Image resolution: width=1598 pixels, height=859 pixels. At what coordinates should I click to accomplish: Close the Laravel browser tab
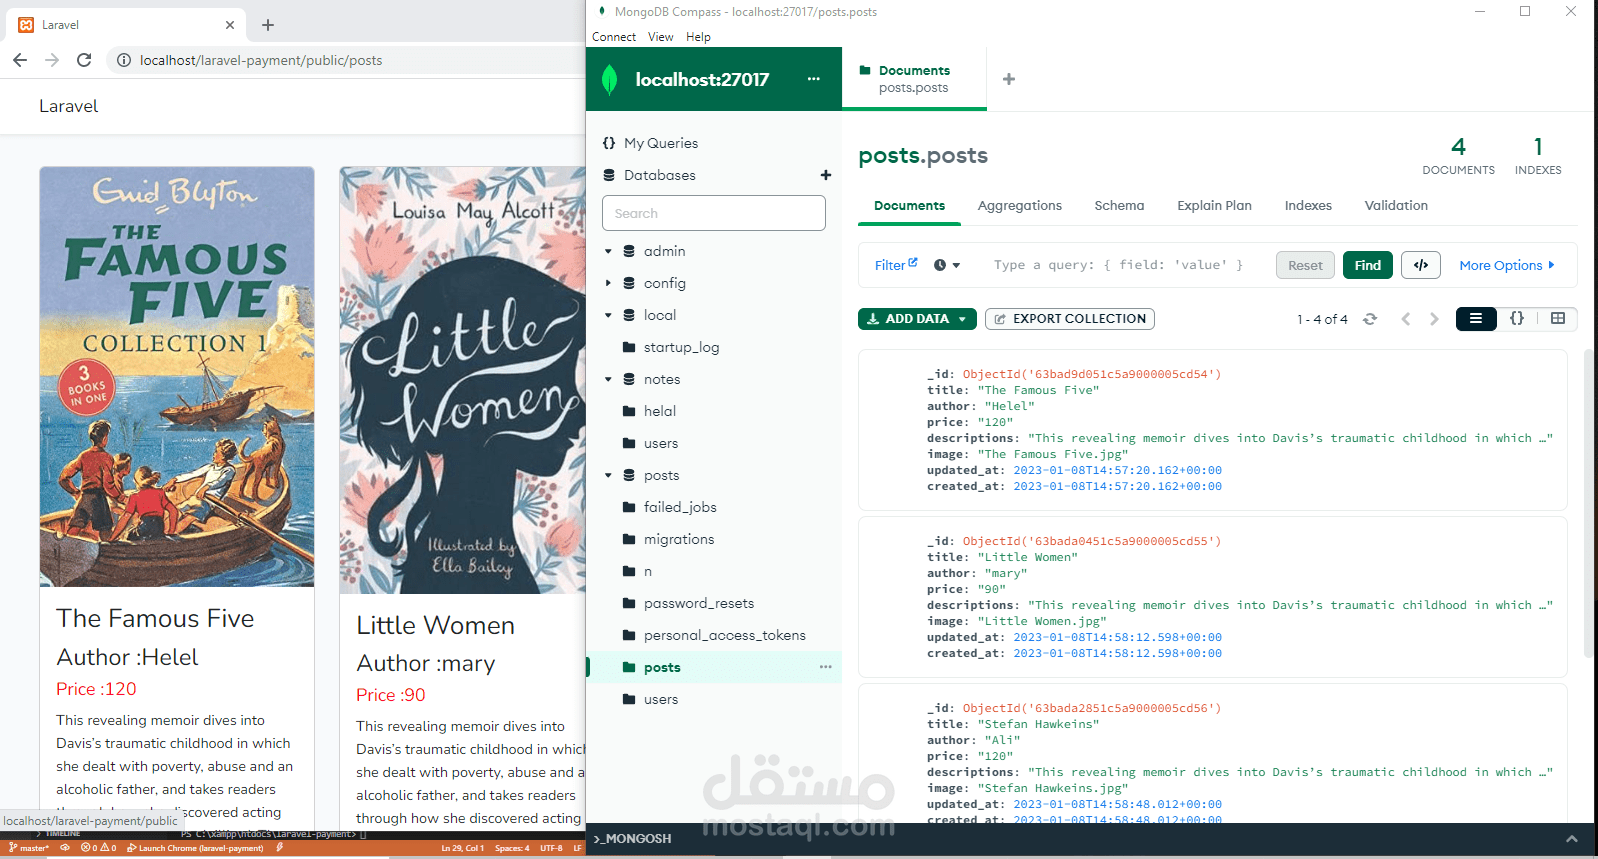230,25
